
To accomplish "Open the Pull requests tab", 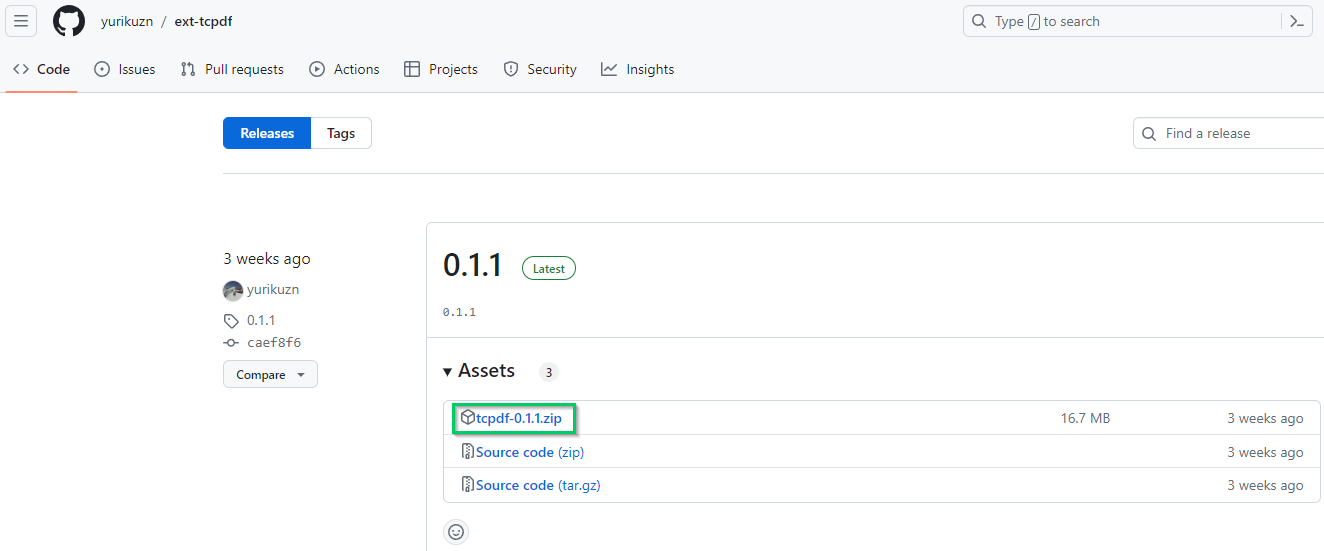I will 232,69.
